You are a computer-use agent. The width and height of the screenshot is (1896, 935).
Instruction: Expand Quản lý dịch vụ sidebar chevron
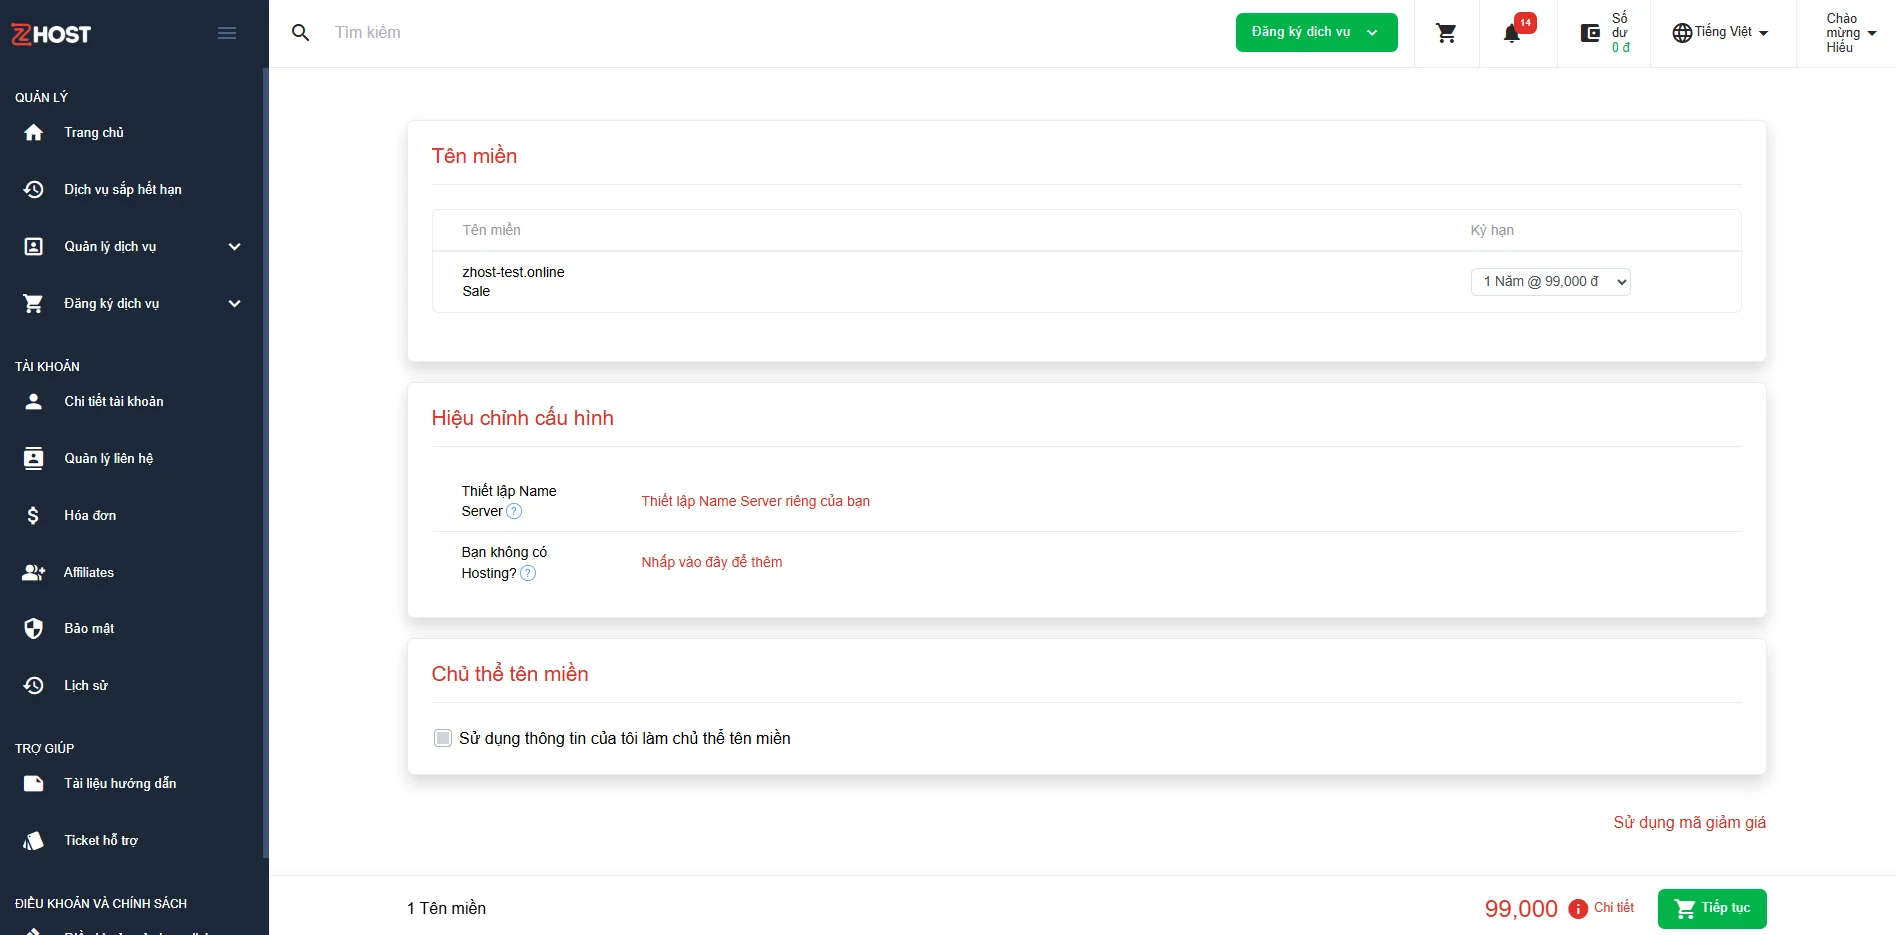coord(235,246)
